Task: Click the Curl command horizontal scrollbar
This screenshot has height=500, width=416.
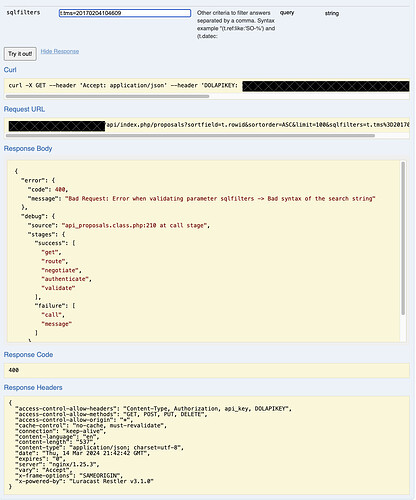Action: coord(107,96)
